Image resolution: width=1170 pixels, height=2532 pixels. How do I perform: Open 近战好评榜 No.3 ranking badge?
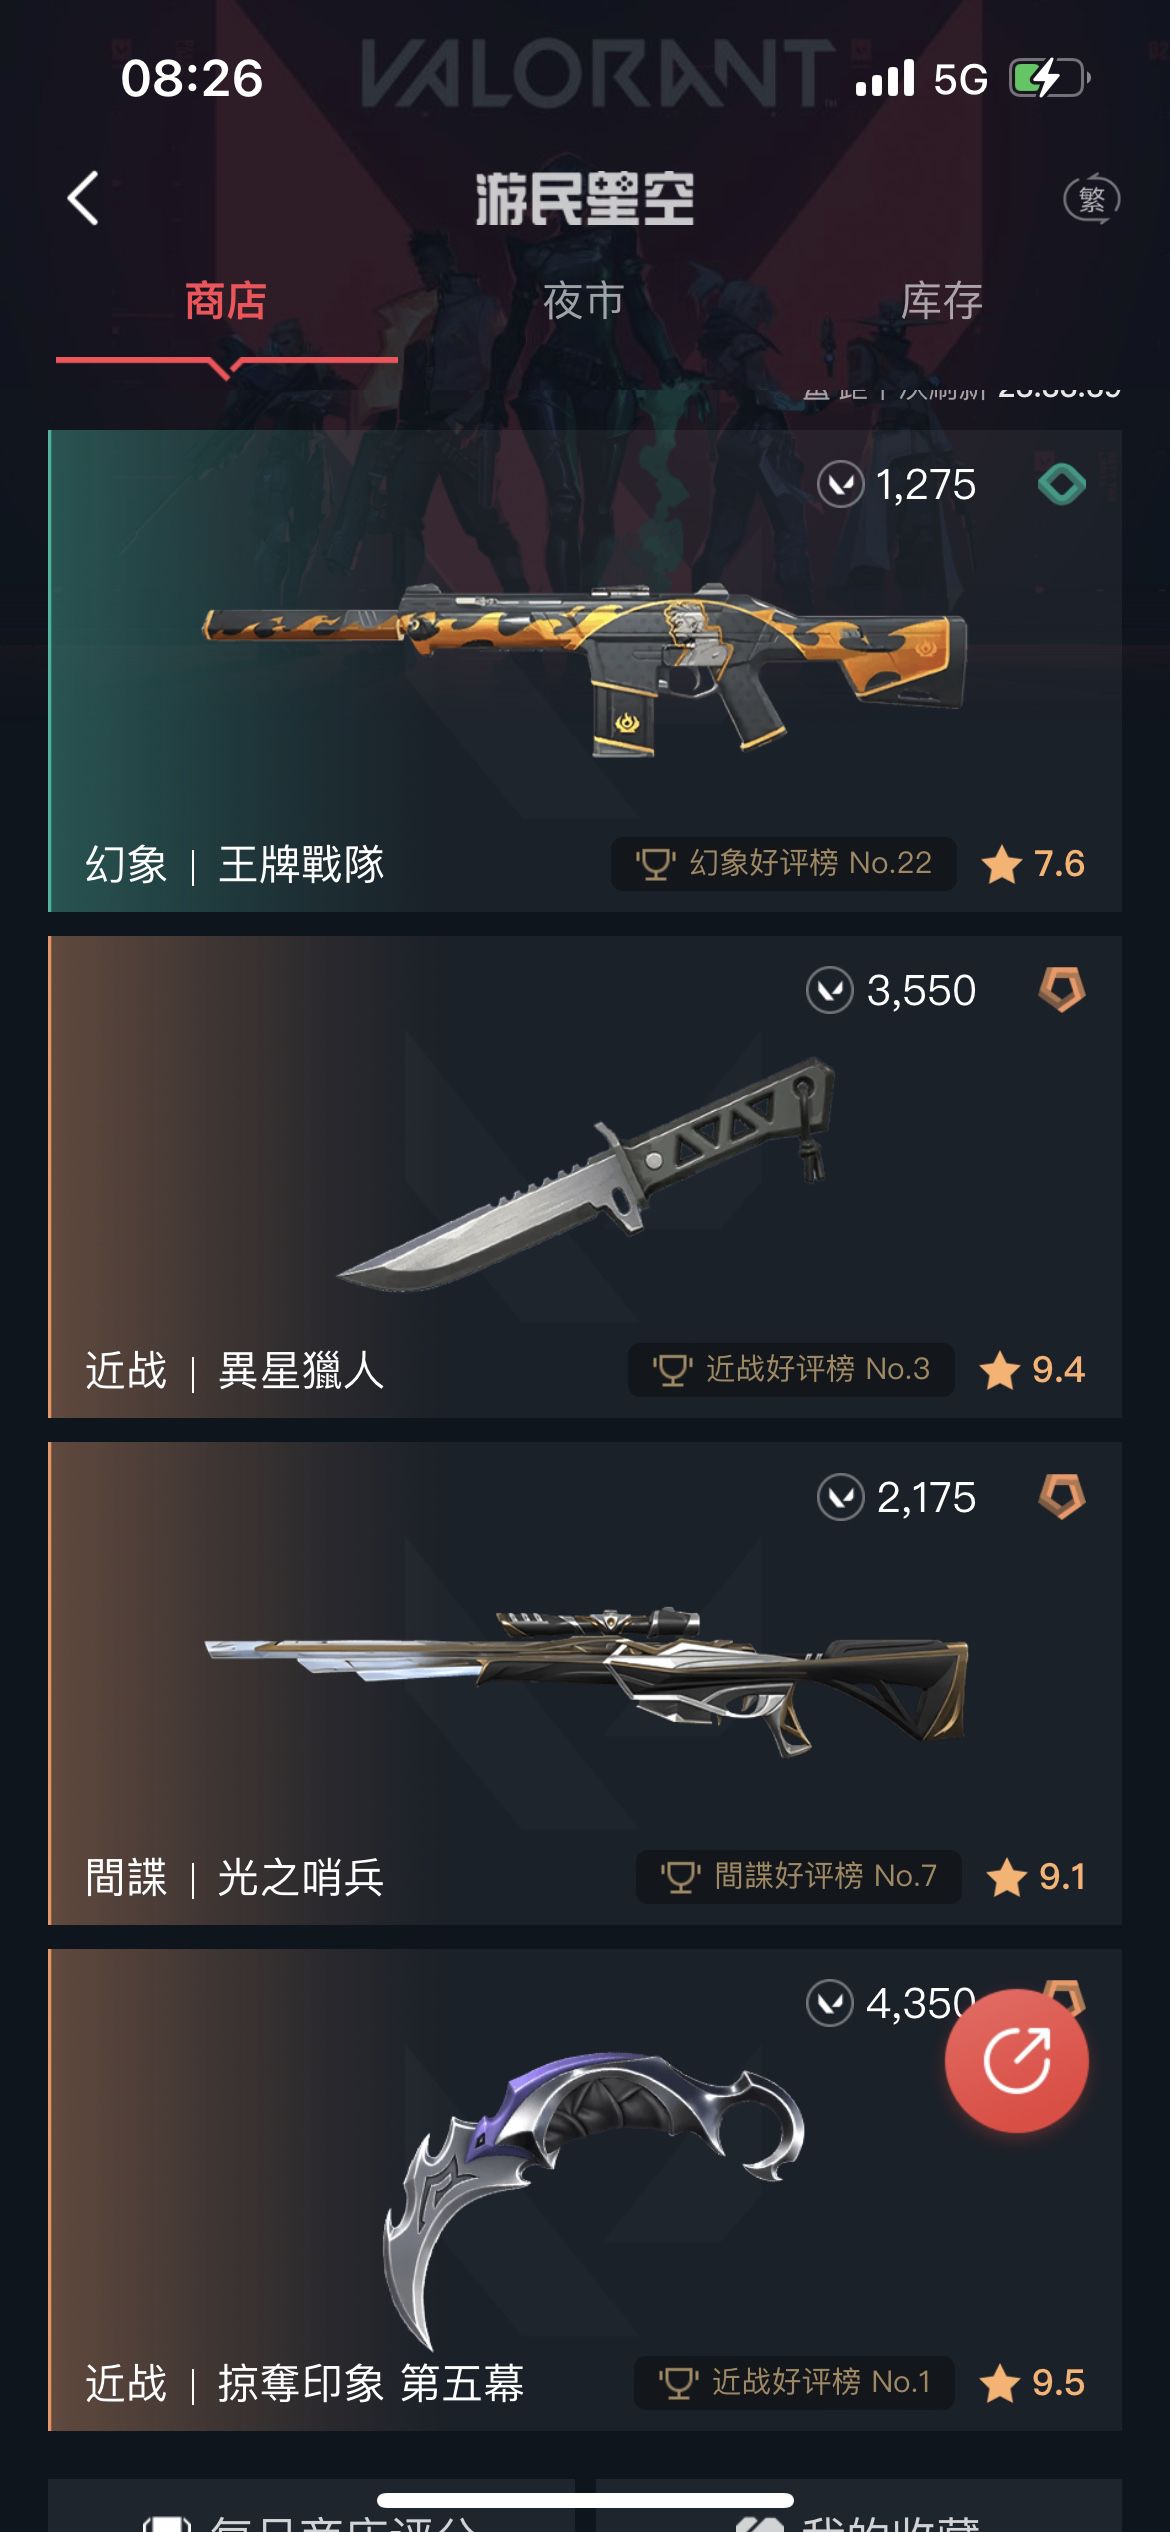791,1369
